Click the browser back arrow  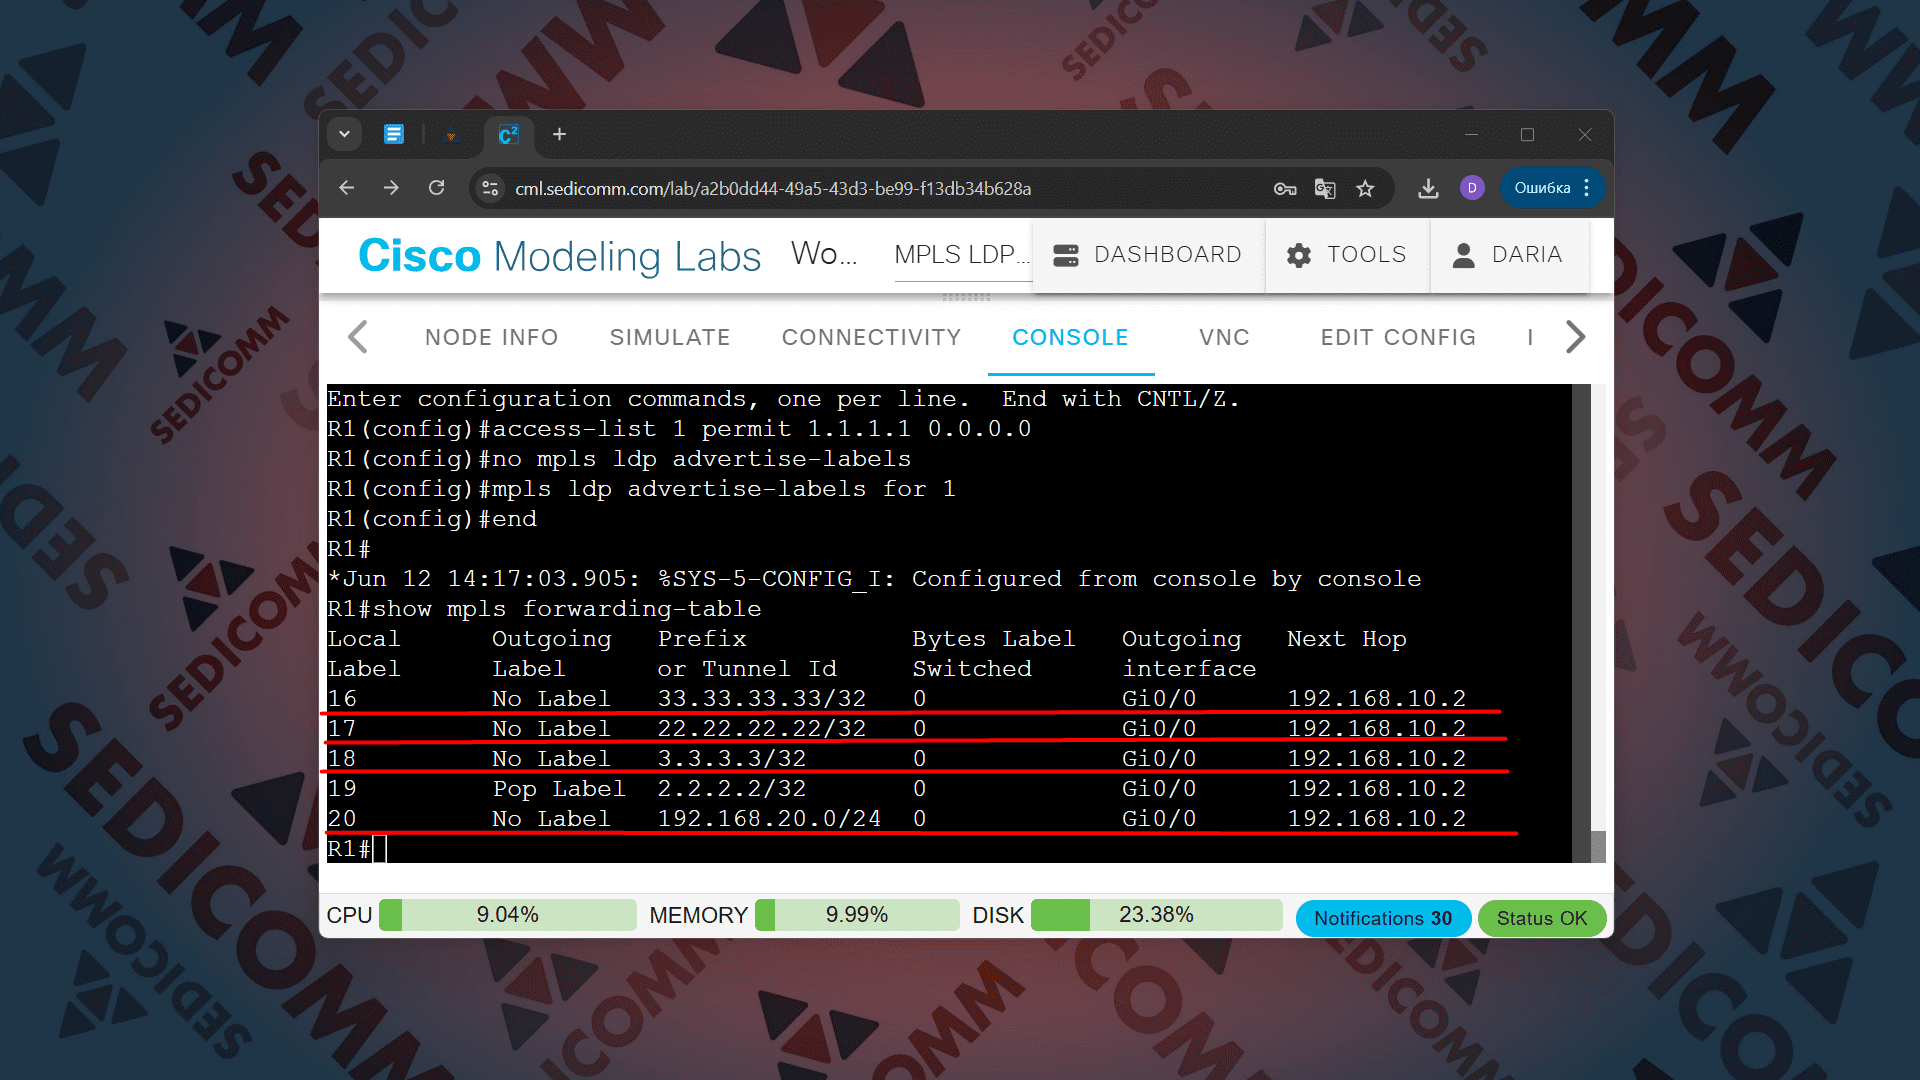click(x=346, y=188)
